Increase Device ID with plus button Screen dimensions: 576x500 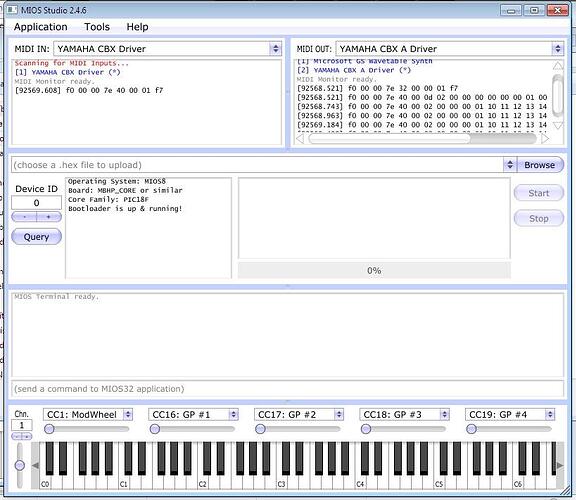[49, 217]
